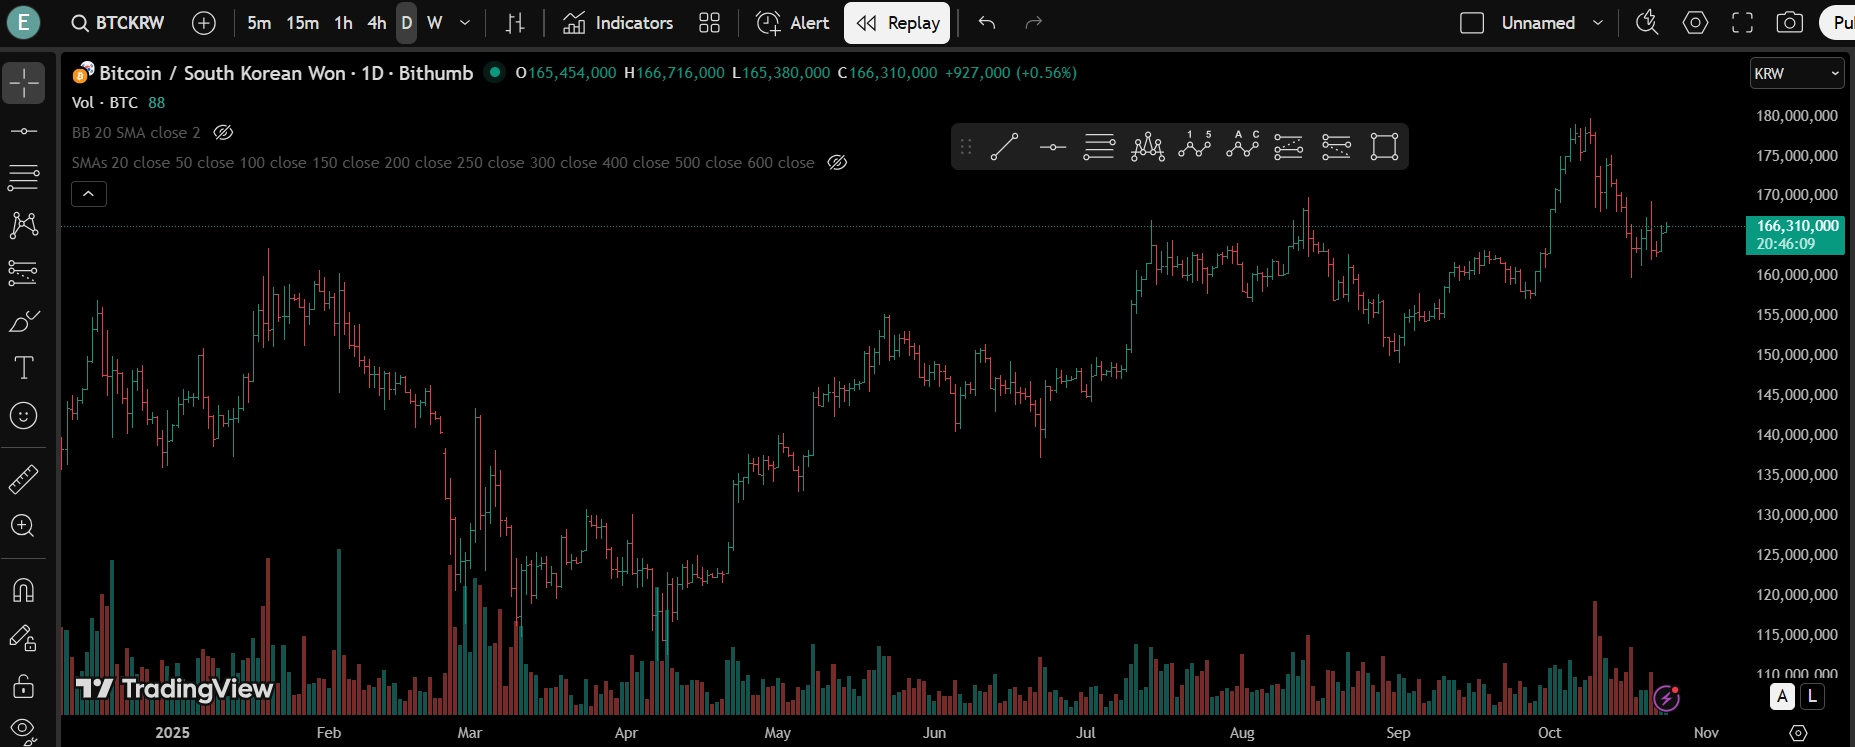Toggle the log scale 'L' button
The width and height of the screenshot is (1855, 747).
coord(1812,696)
